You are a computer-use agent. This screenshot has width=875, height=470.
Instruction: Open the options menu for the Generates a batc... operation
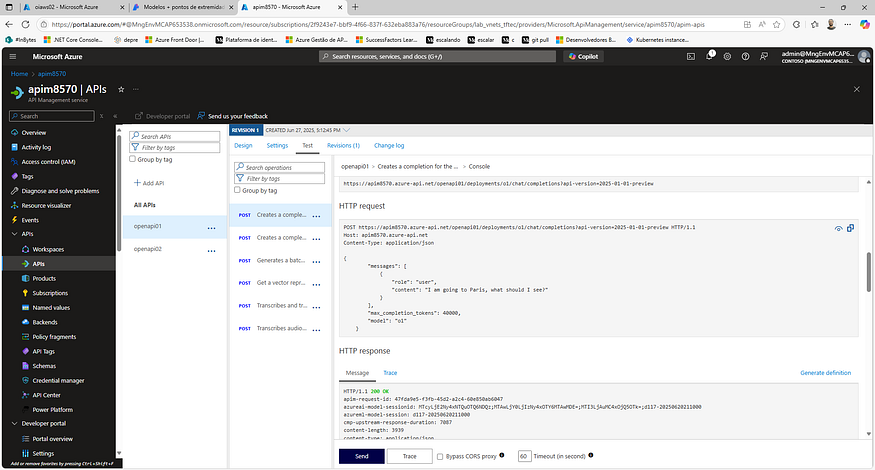point(316,262)
